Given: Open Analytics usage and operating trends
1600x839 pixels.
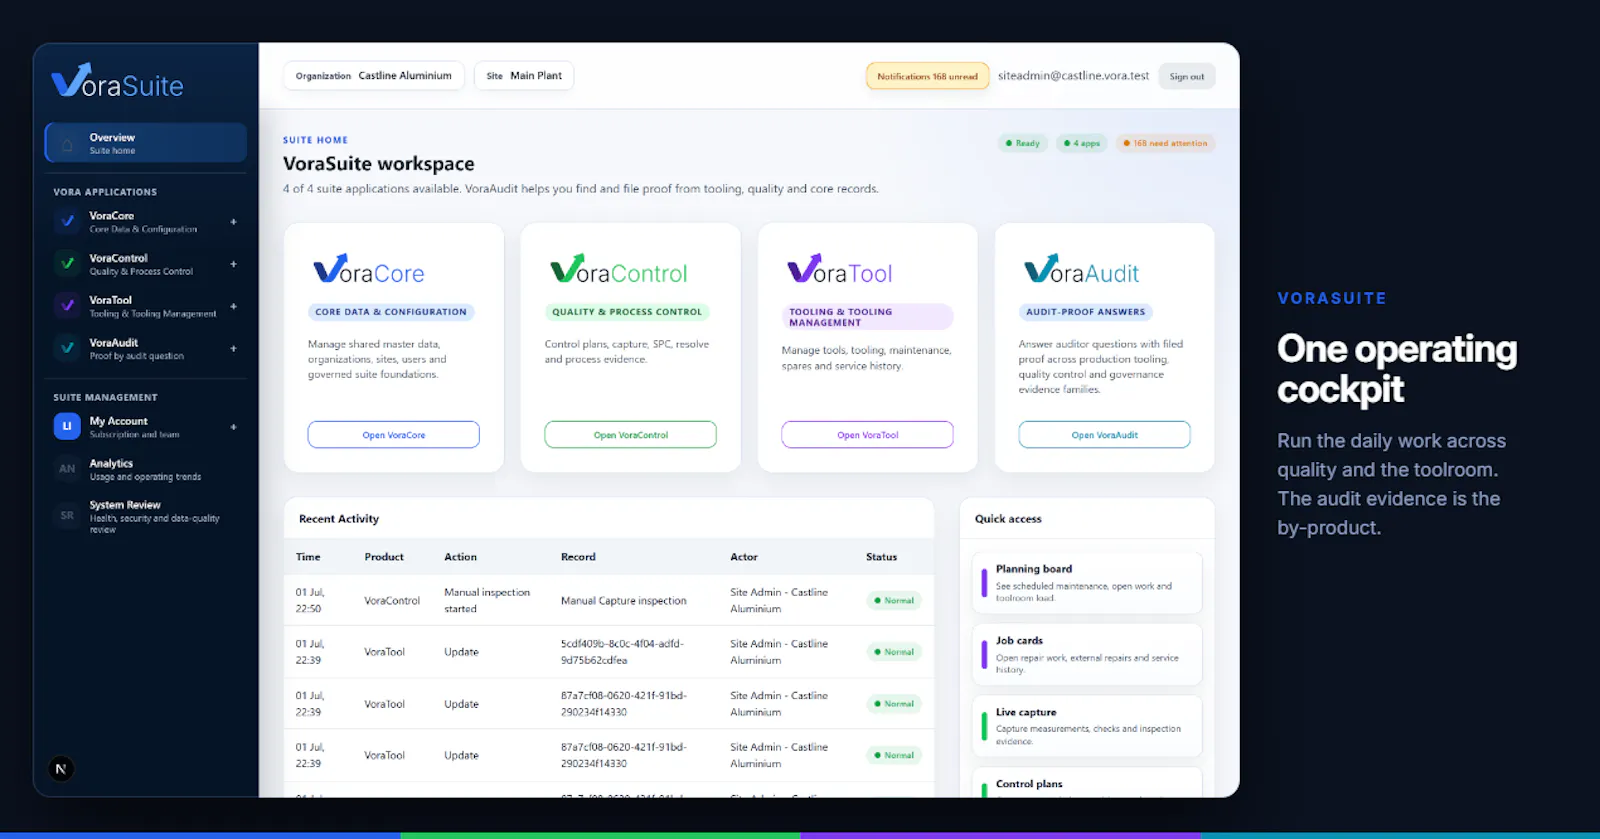Looking at the screenshot, I should coord(145,469).
